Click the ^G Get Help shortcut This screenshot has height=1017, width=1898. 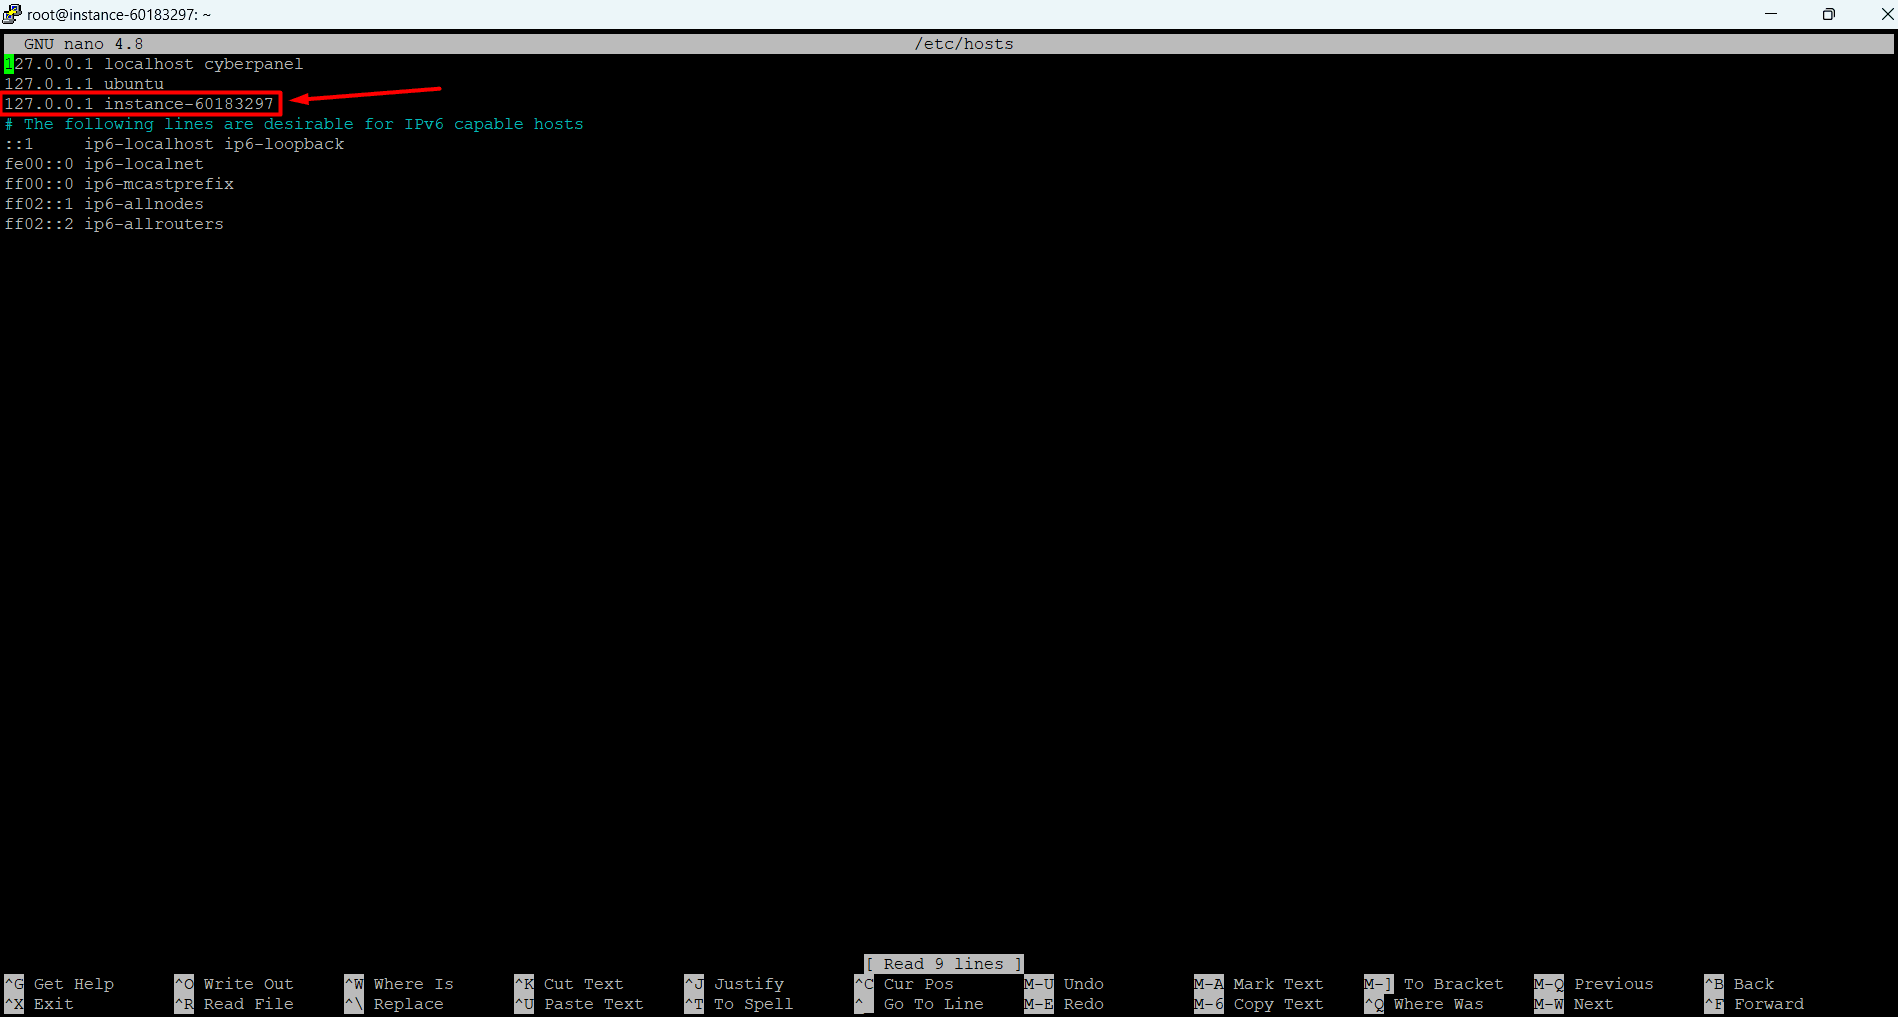click(x=60, y=984)
